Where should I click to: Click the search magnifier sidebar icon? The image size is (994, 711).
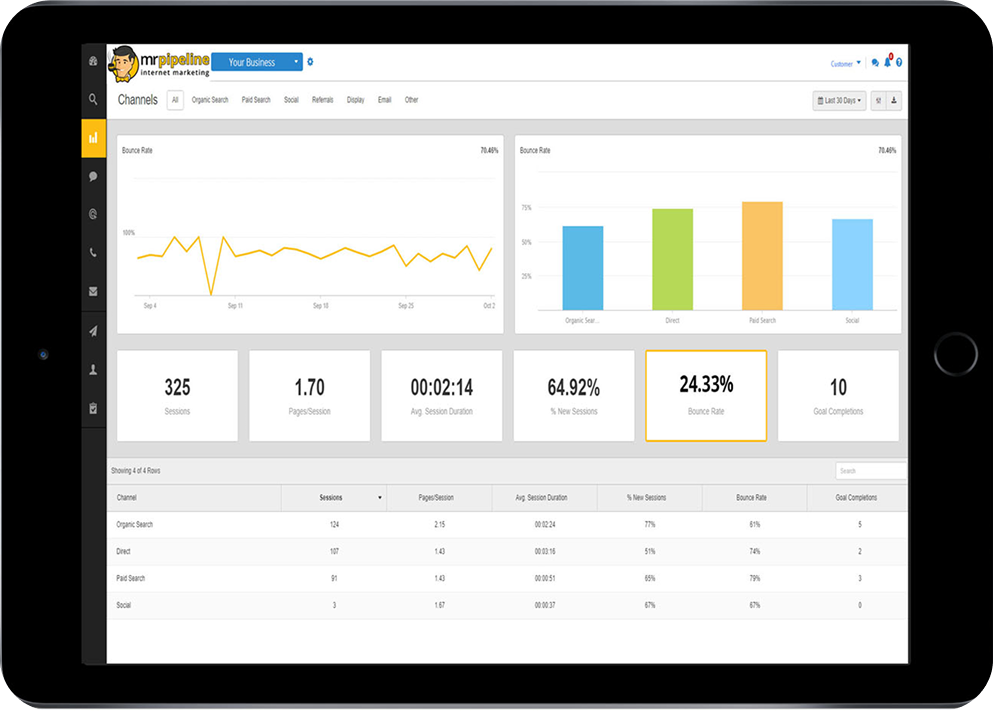(93, 99)
